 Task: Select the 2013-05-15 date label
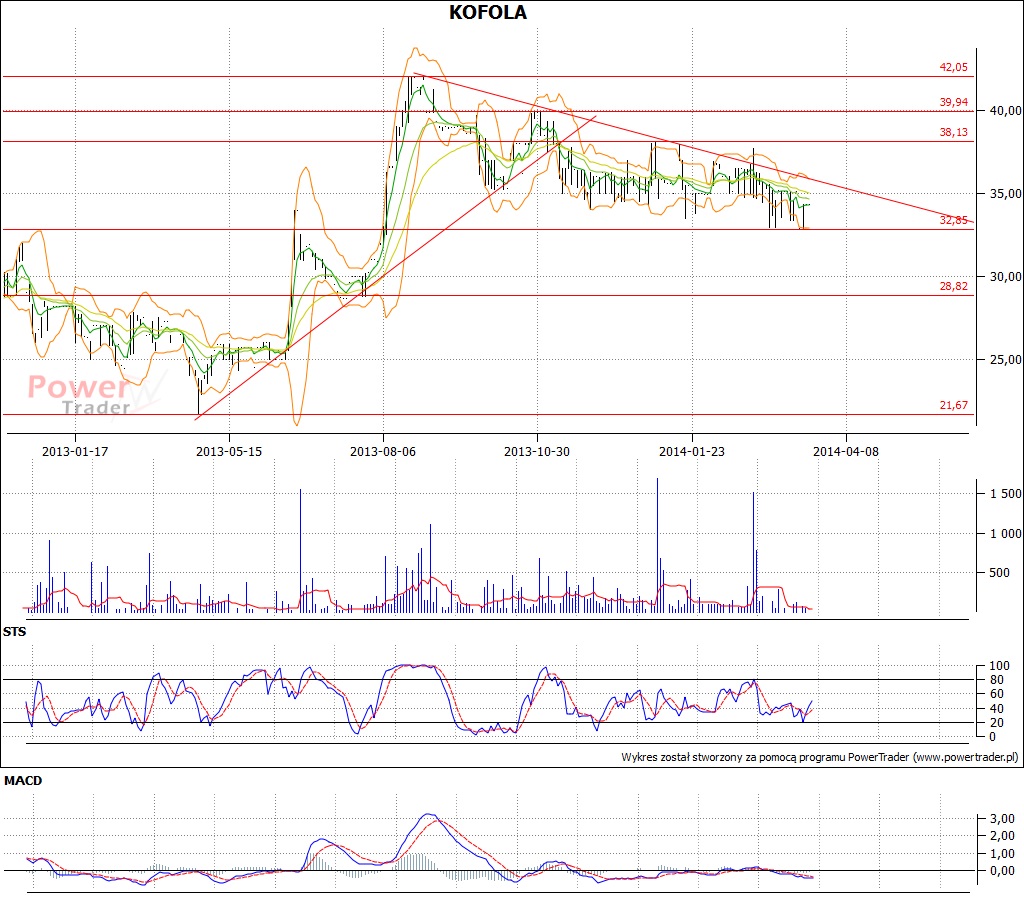click(x=229, y=451)
